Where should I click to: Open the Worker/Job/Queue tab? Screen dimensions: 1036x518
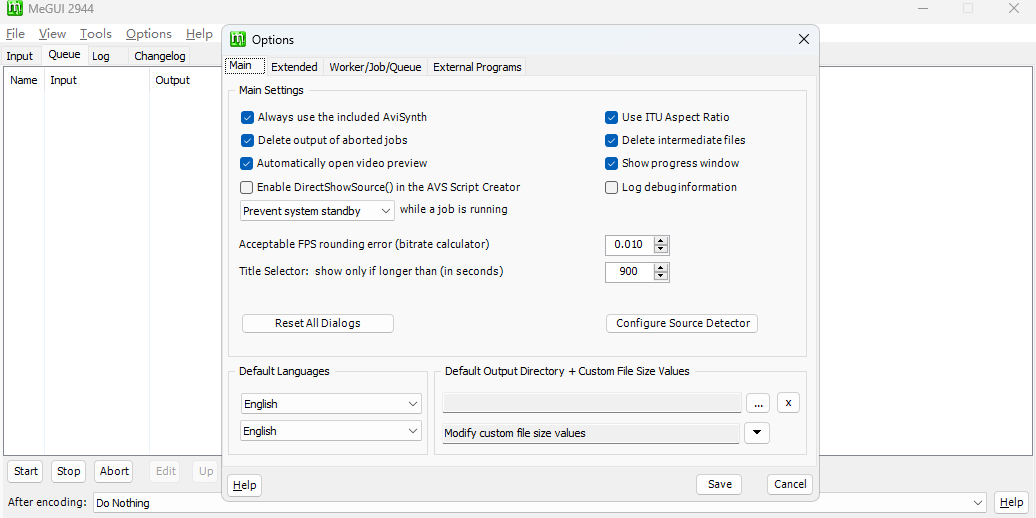375,67
